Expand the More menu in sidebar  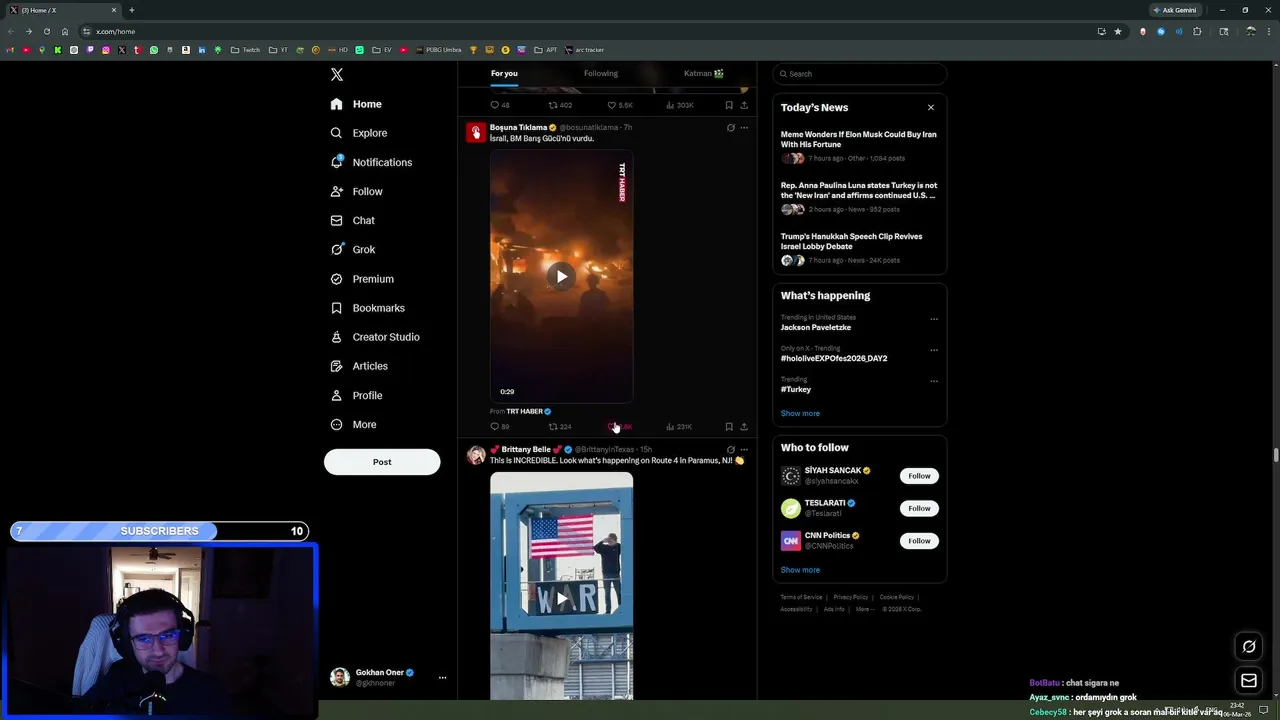353,424
